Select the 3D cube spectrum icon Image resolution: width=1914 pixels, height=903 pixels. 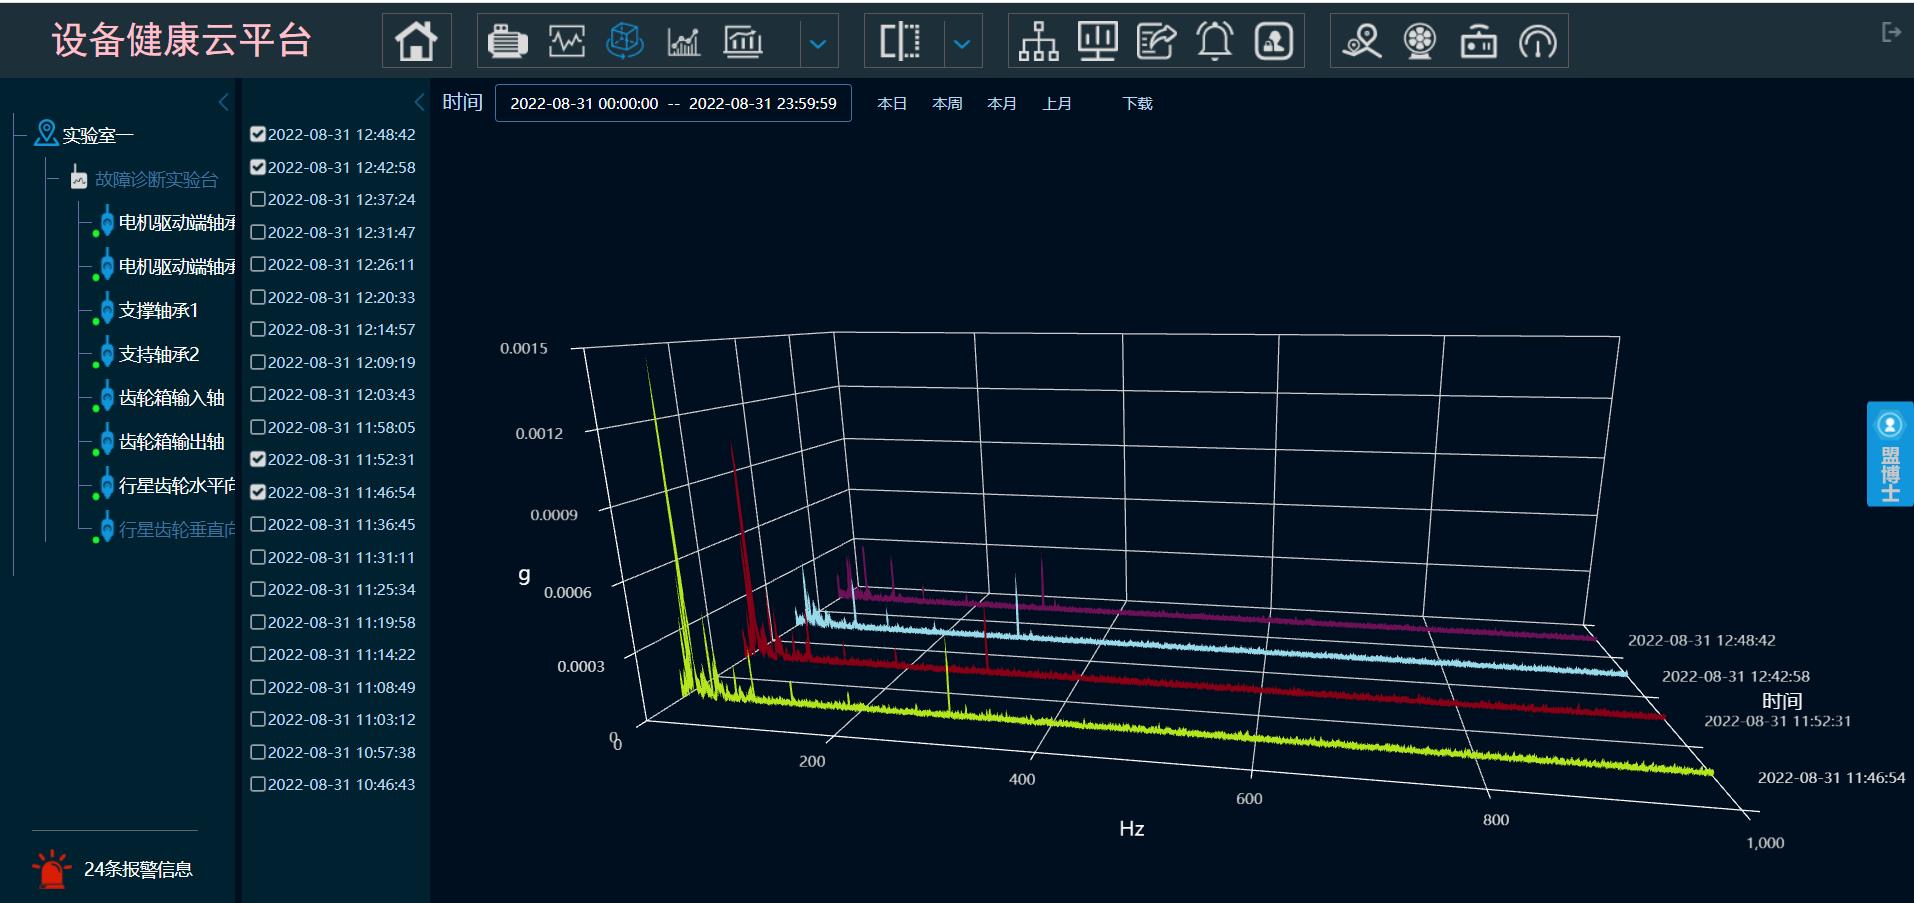pos(625,41)
